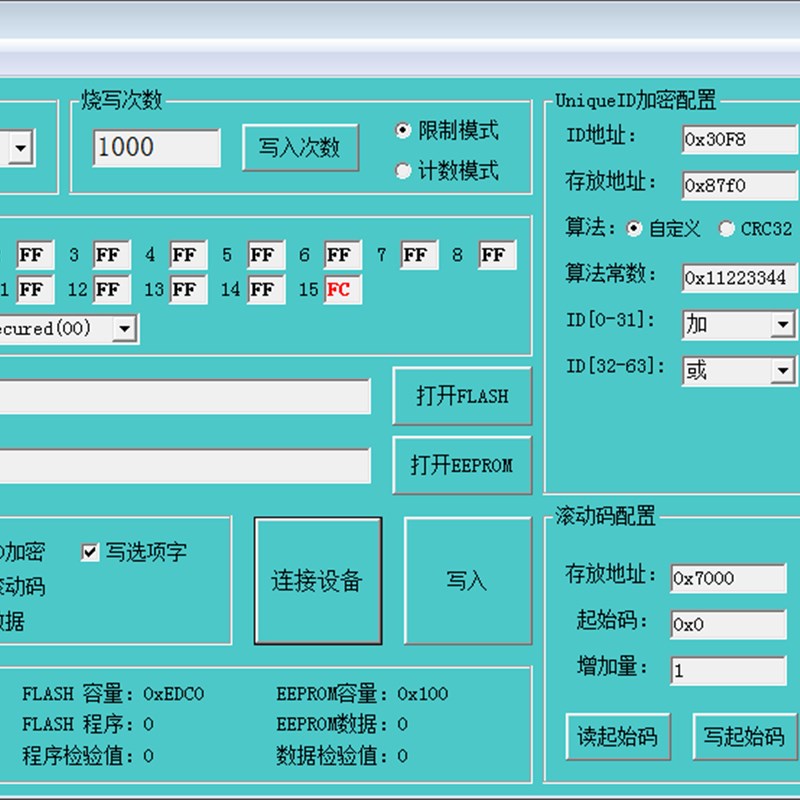
Task: Focus 起始码 field 0x0
Action: (729, 624)
